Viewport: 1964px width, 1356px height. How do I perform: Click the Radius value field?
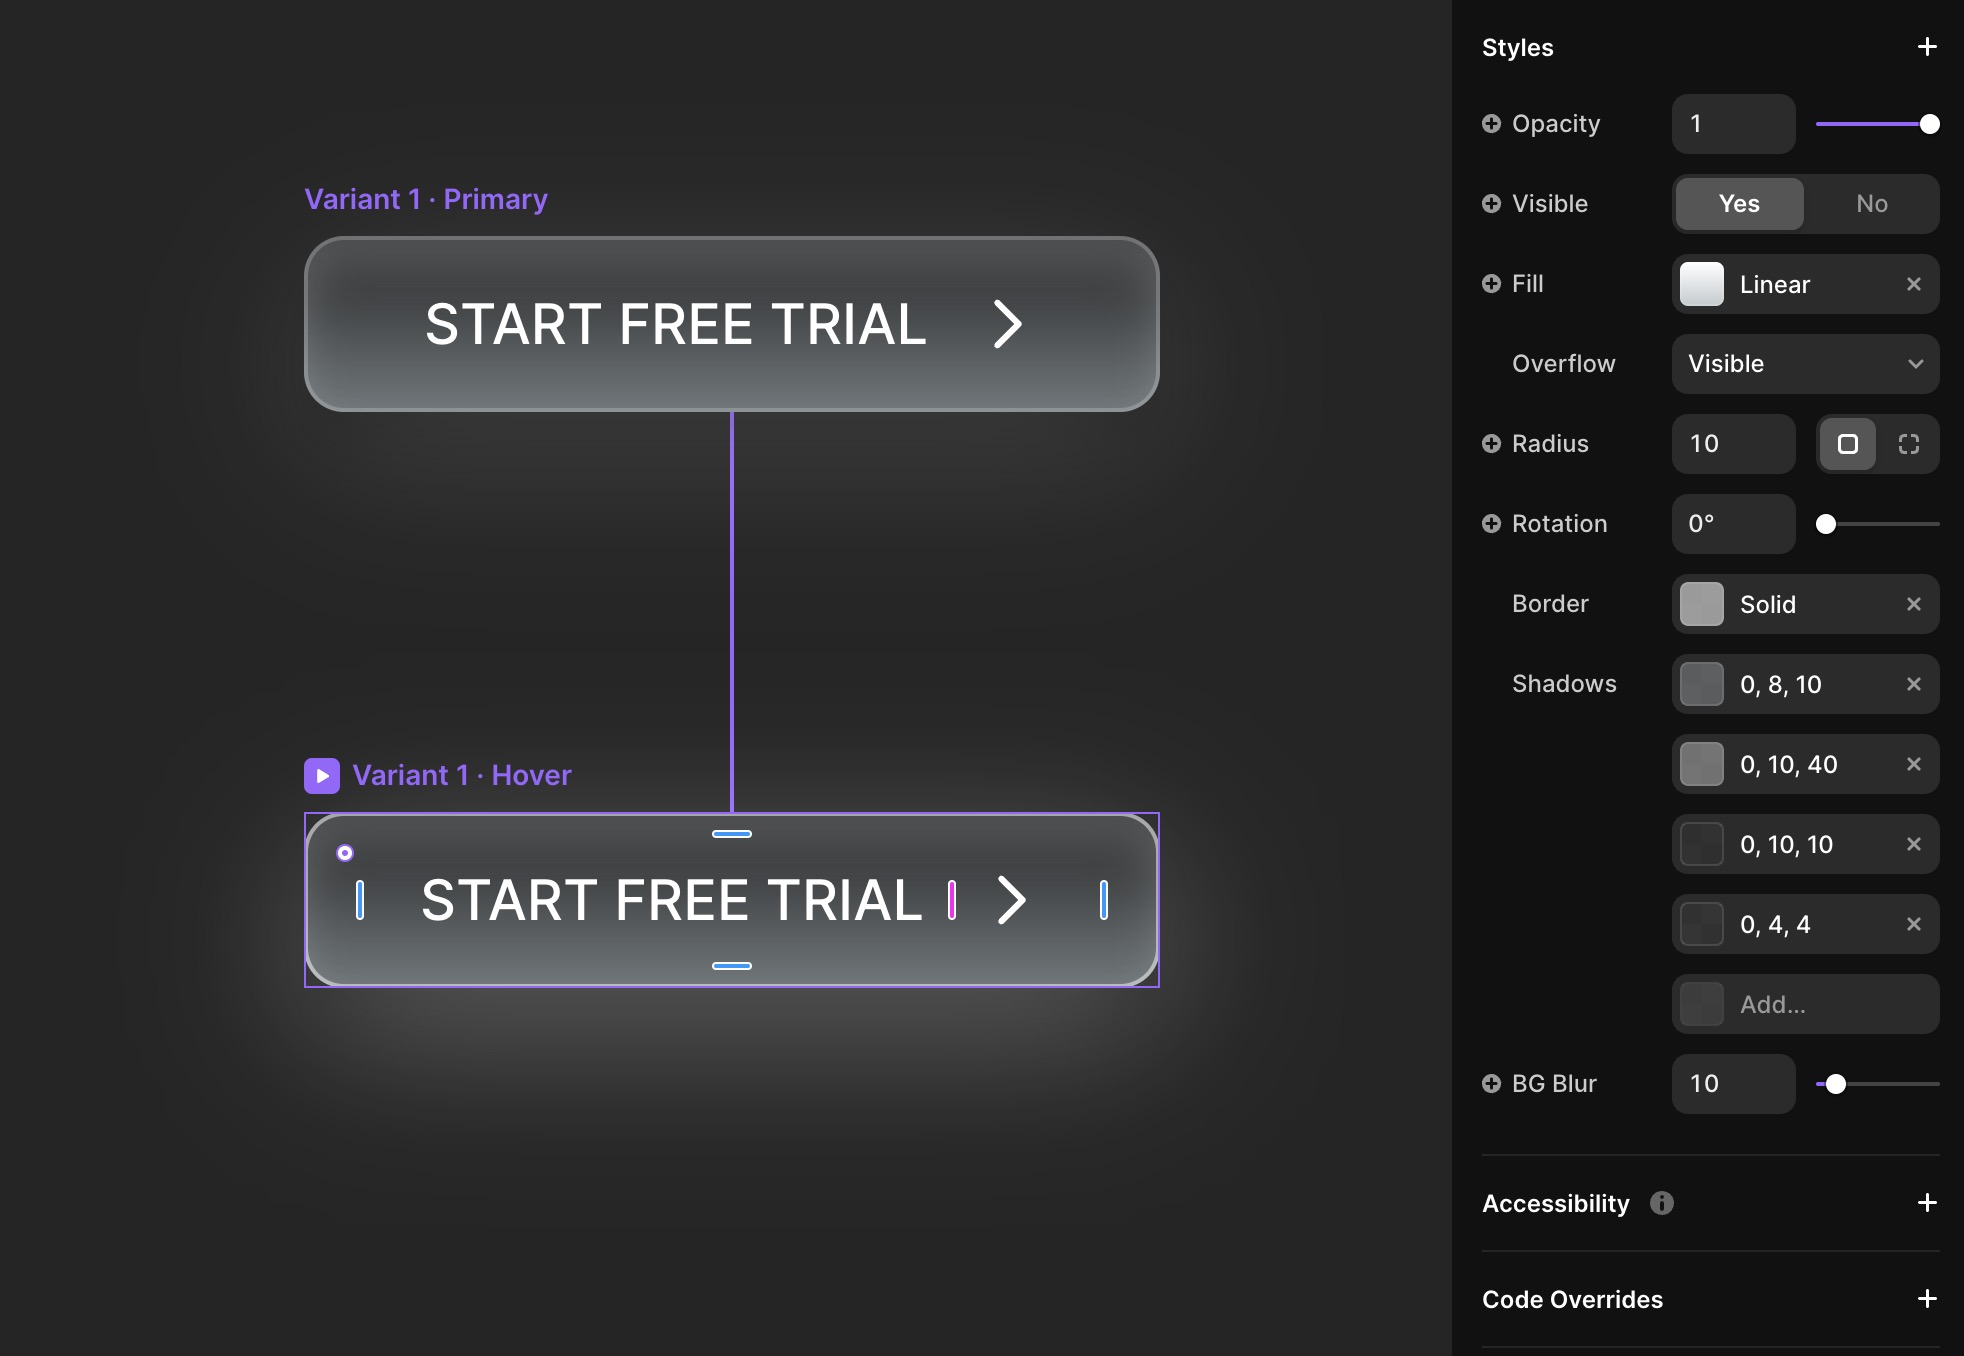pos(1733,444)
